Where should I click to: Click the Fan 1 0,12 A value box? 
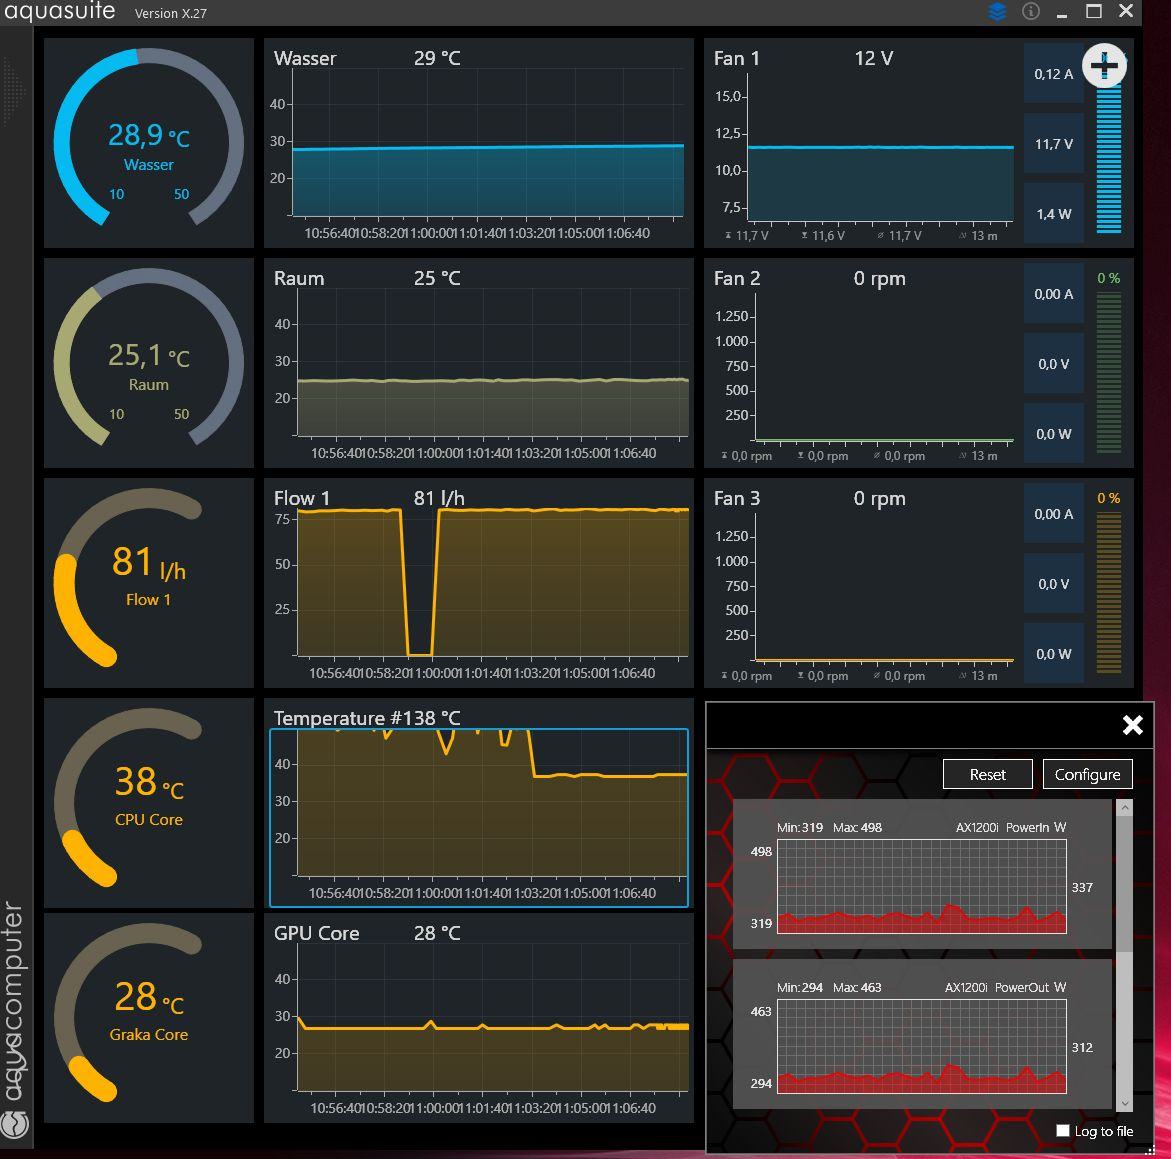[1054, 73]
